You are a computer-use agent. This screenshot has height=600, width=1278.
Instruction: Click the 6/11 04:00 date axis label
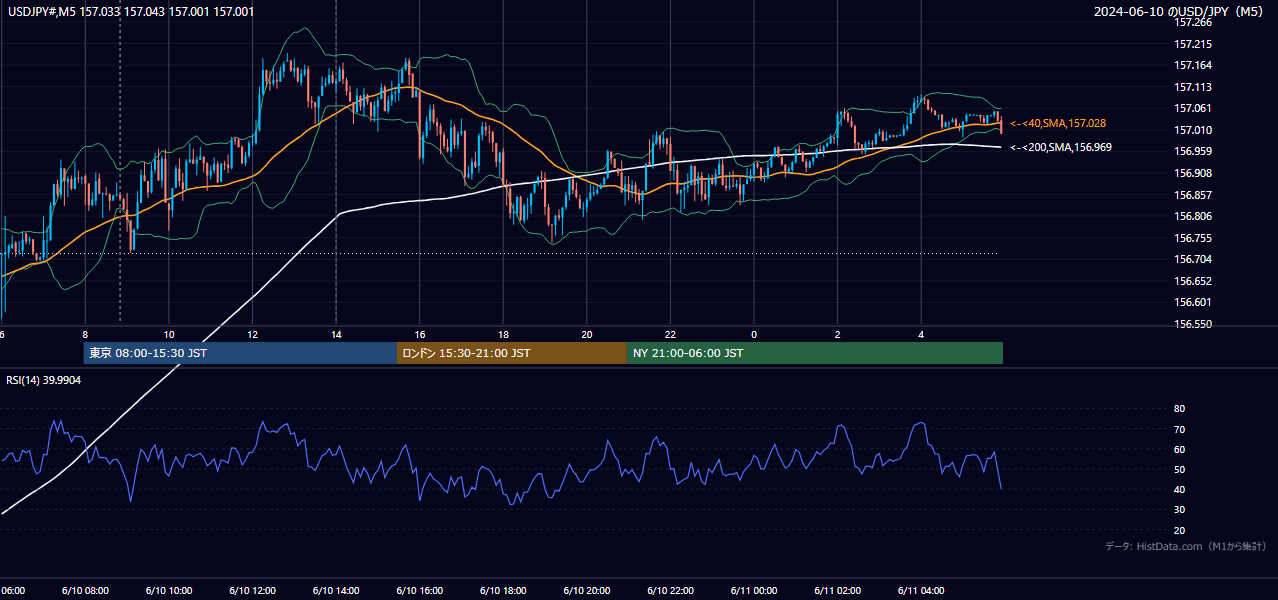tap(921, 591)
